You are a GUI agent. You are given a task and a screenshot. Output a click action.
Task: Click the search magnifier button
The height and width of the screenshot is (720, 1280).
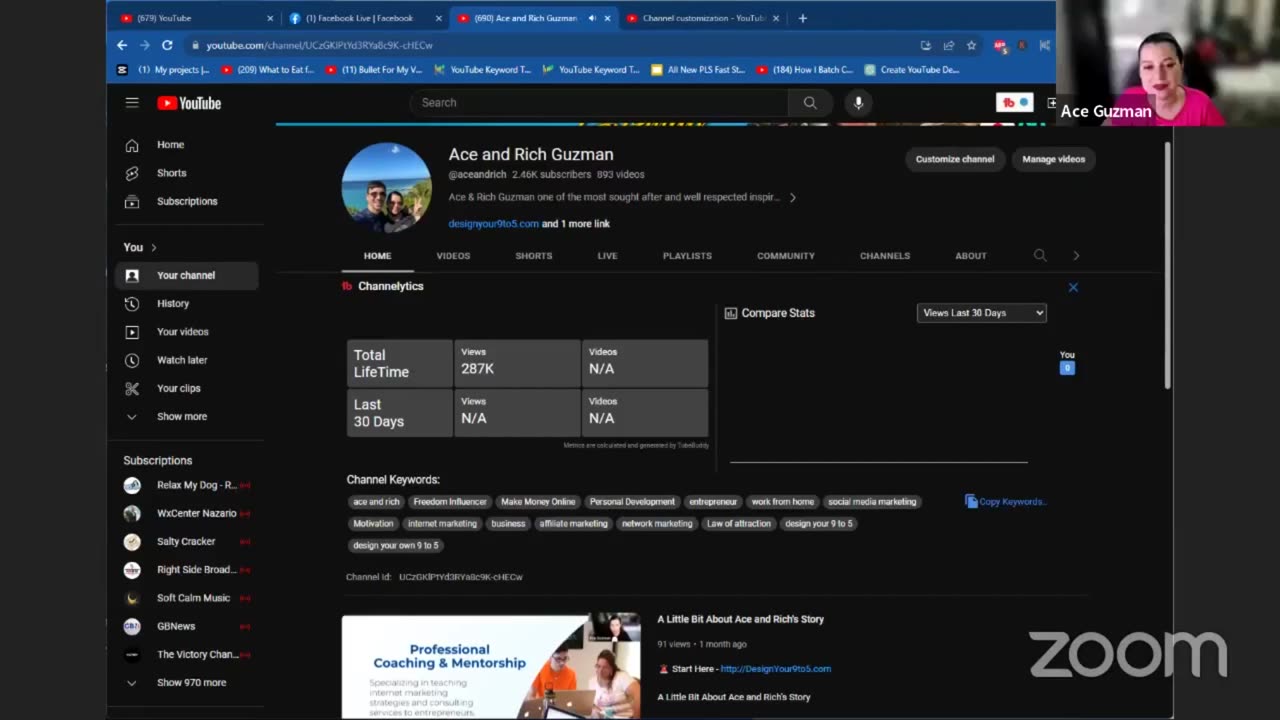(x=810, y=102)
